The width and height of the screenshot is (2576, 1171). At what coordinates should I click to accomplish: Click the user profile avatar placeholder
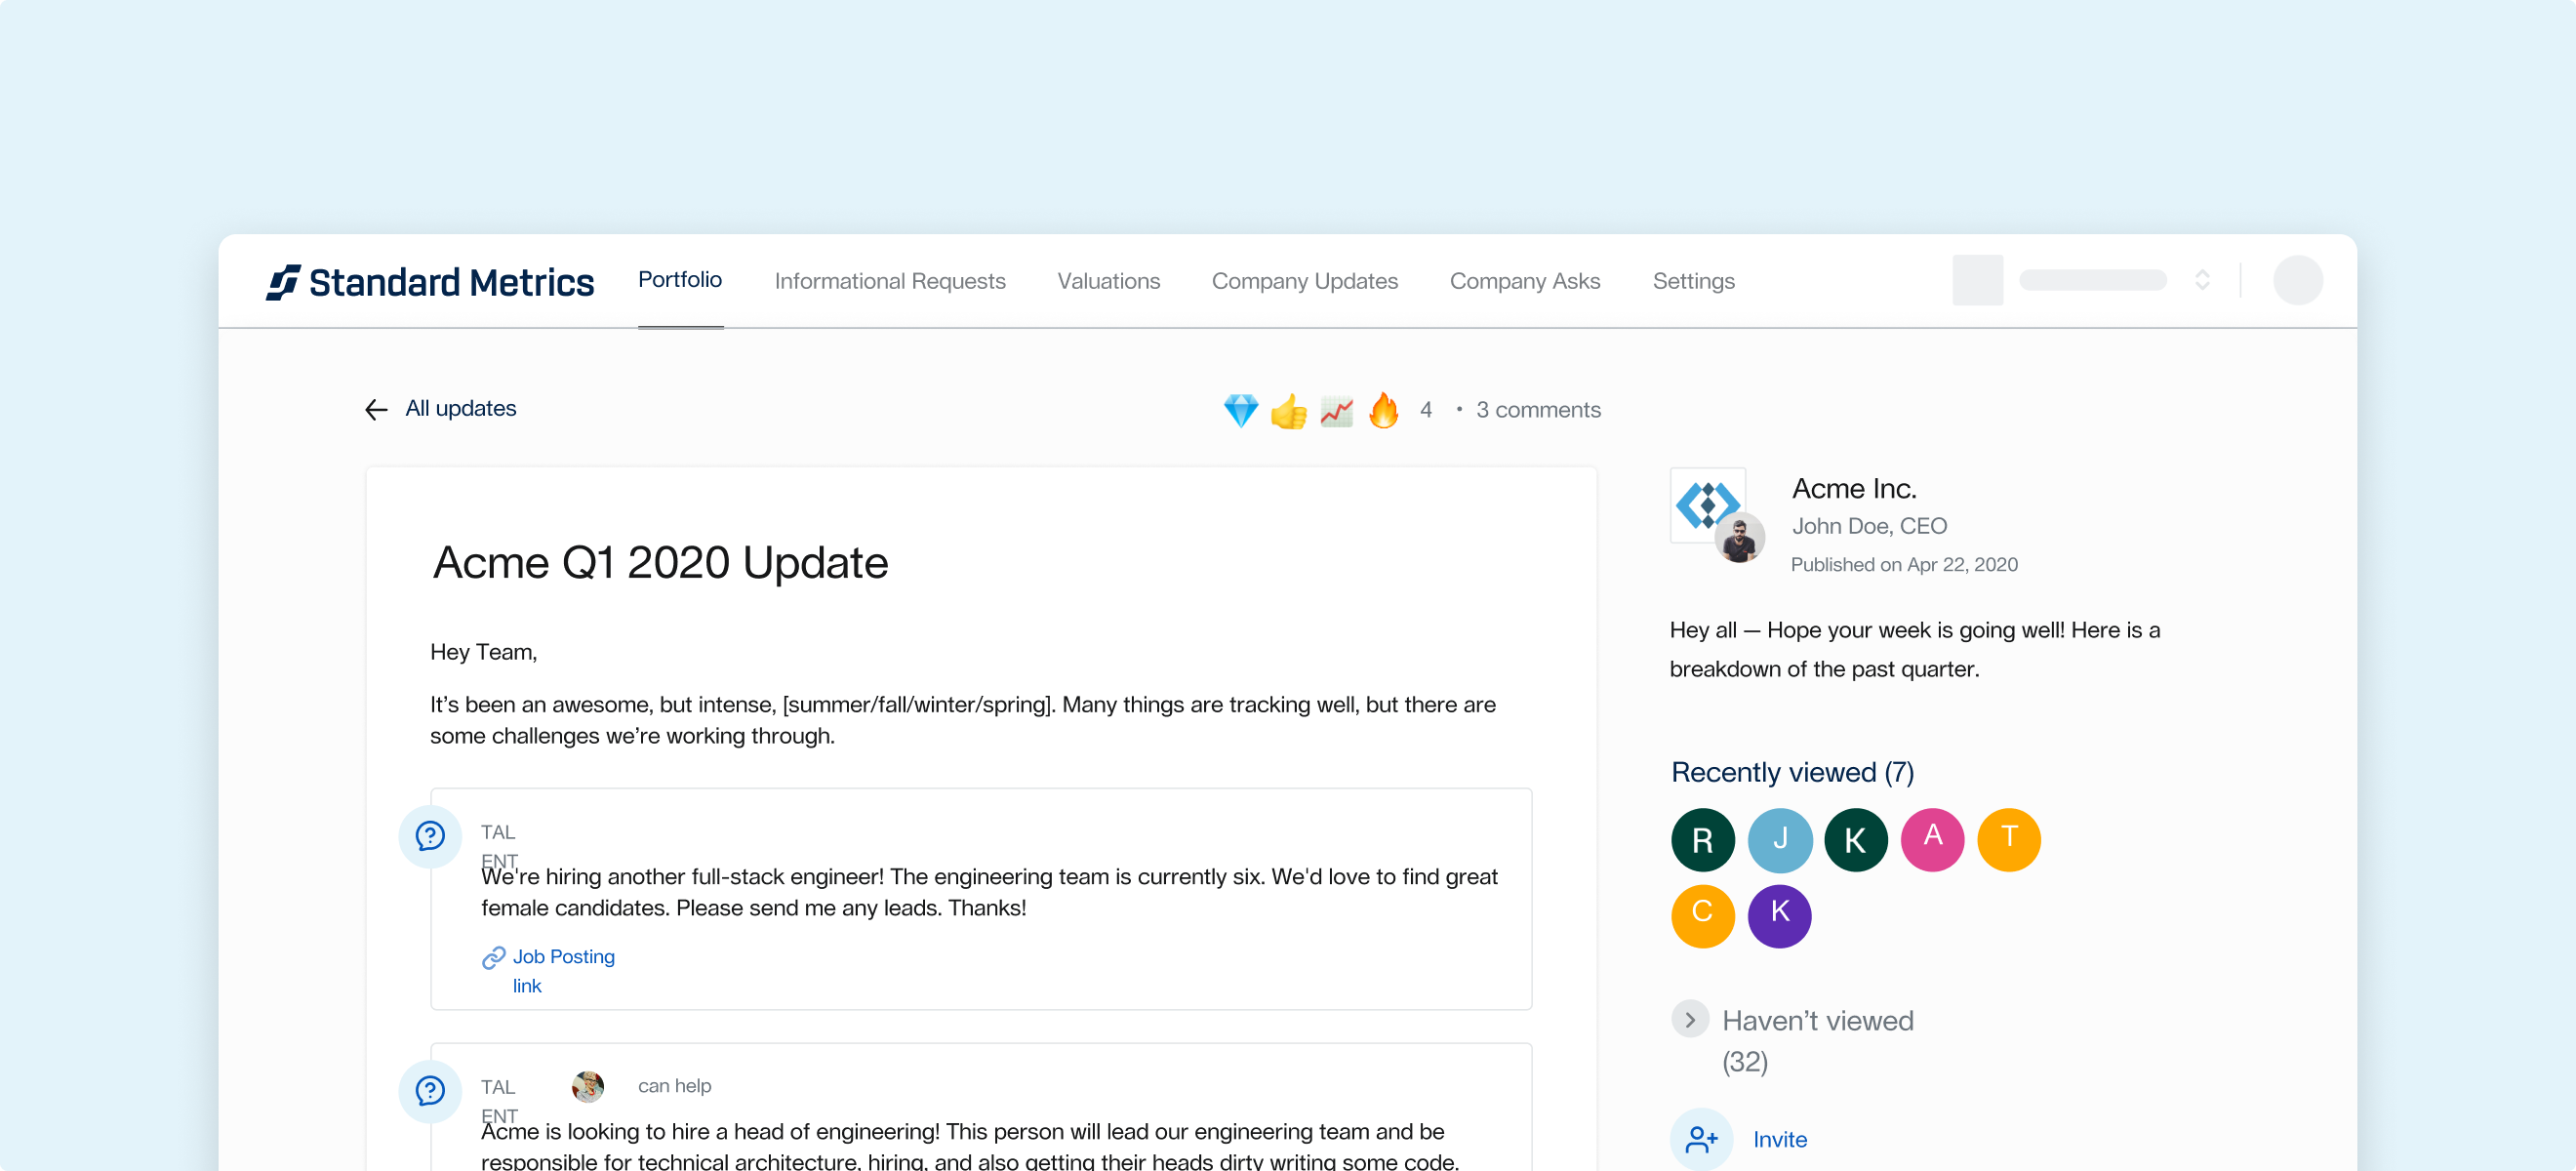2297,280
